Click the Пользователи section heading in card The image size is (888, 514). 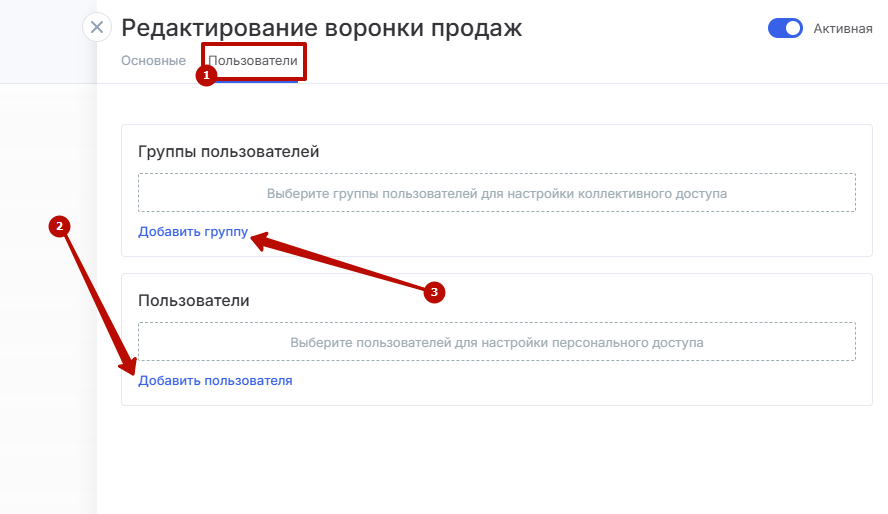(193, 300)
